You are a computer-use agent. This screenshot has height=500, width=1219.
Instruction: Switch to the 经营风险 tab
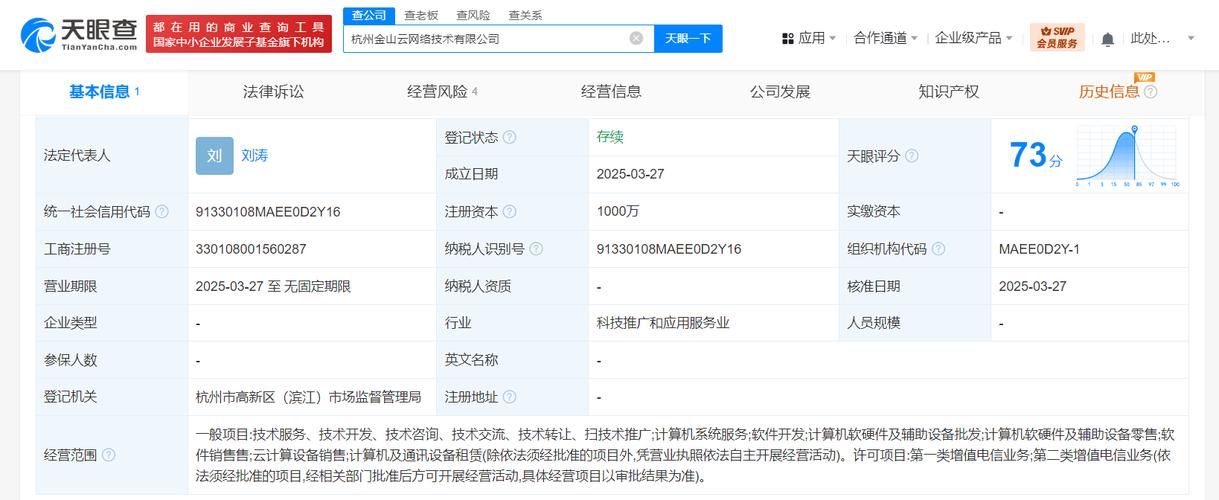(x=442, y=92)
